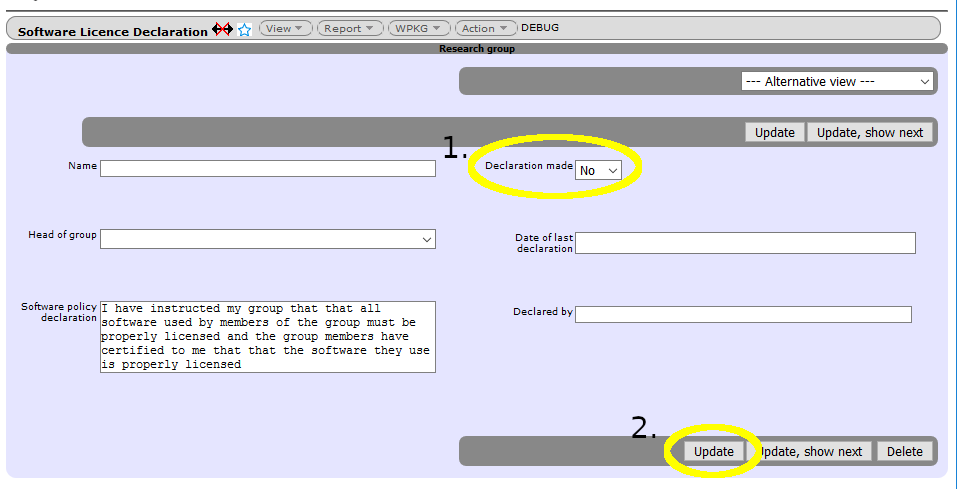Click into the Name input field
Viewport: 957px width, 489px height.
click(268, 168)
